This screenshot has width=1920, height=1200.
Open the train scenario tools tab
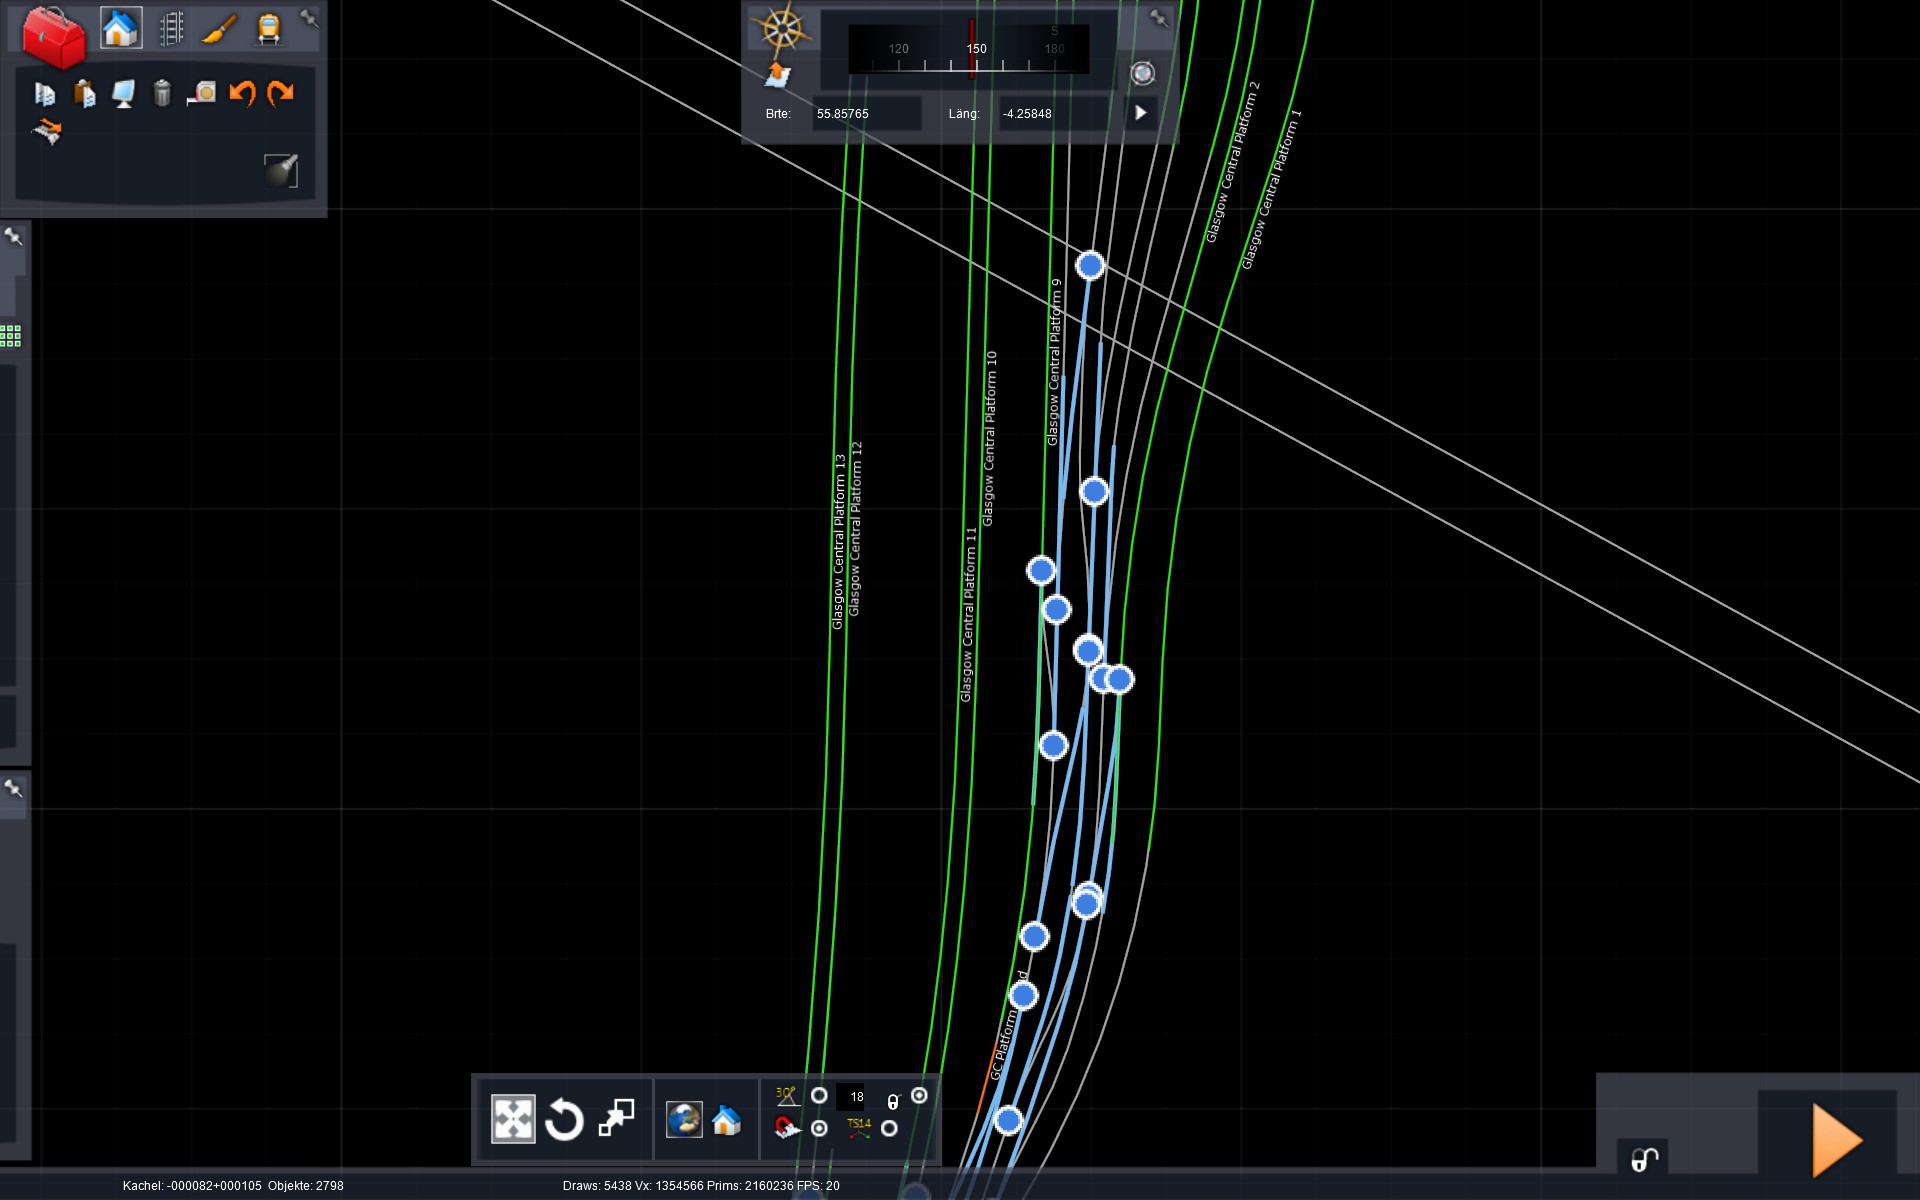click(268, 29)
